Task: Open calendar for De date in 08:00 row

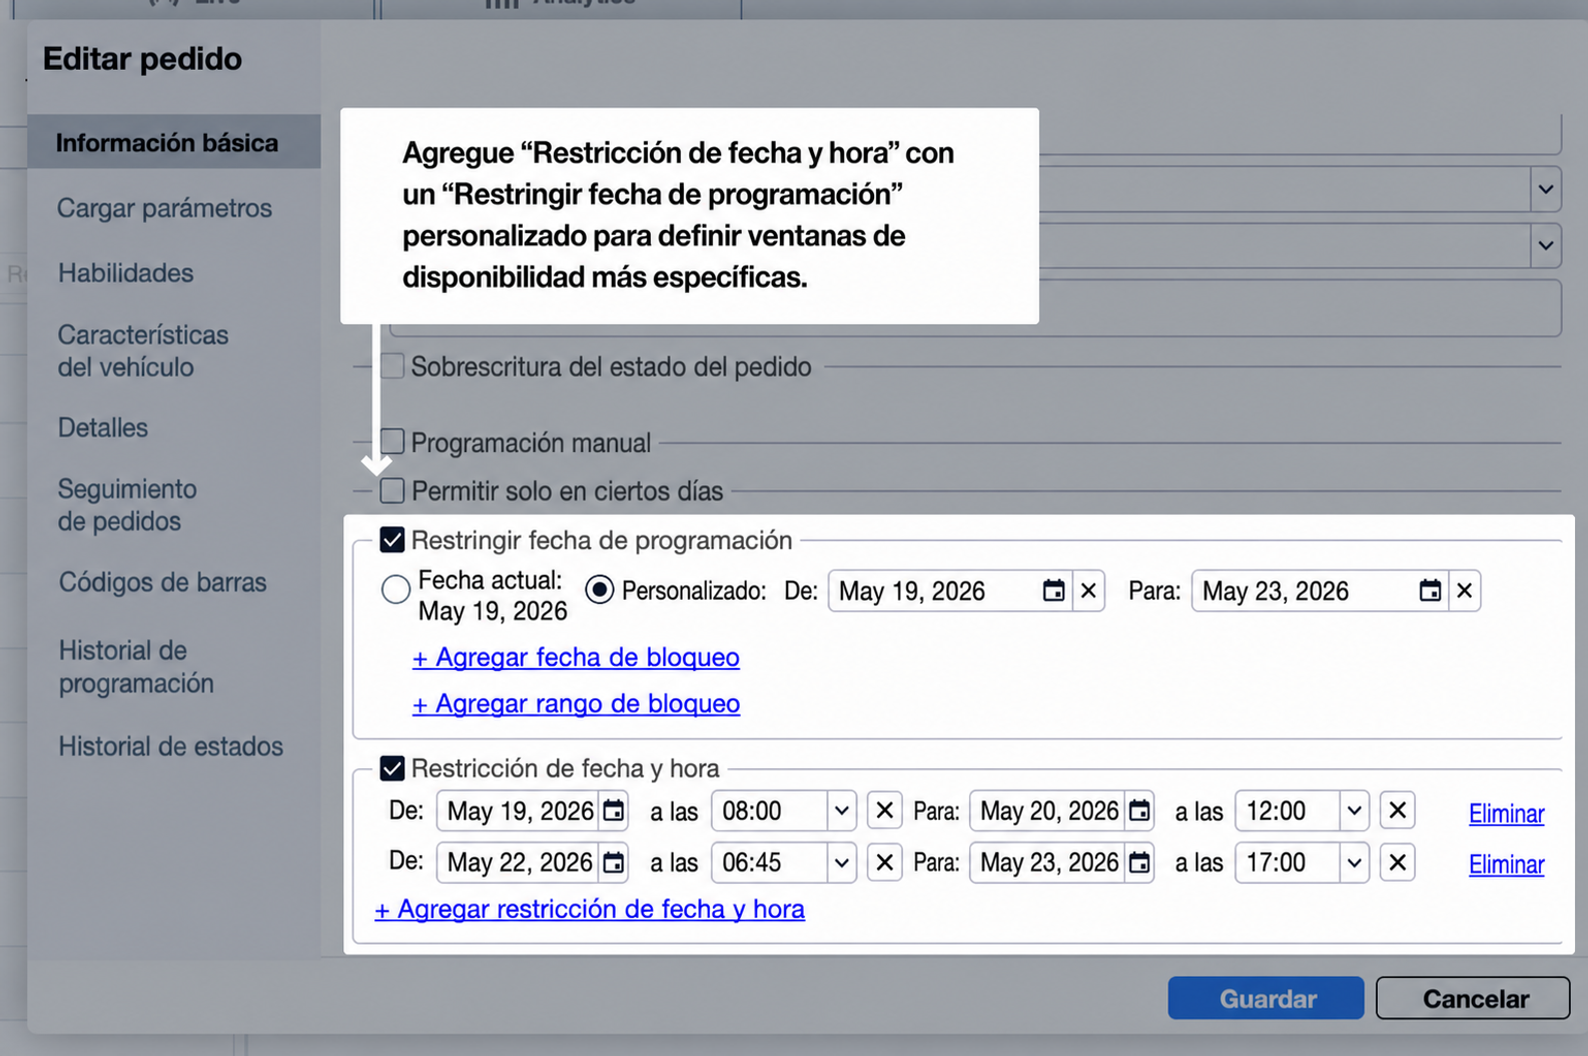Action: point(614,810)
